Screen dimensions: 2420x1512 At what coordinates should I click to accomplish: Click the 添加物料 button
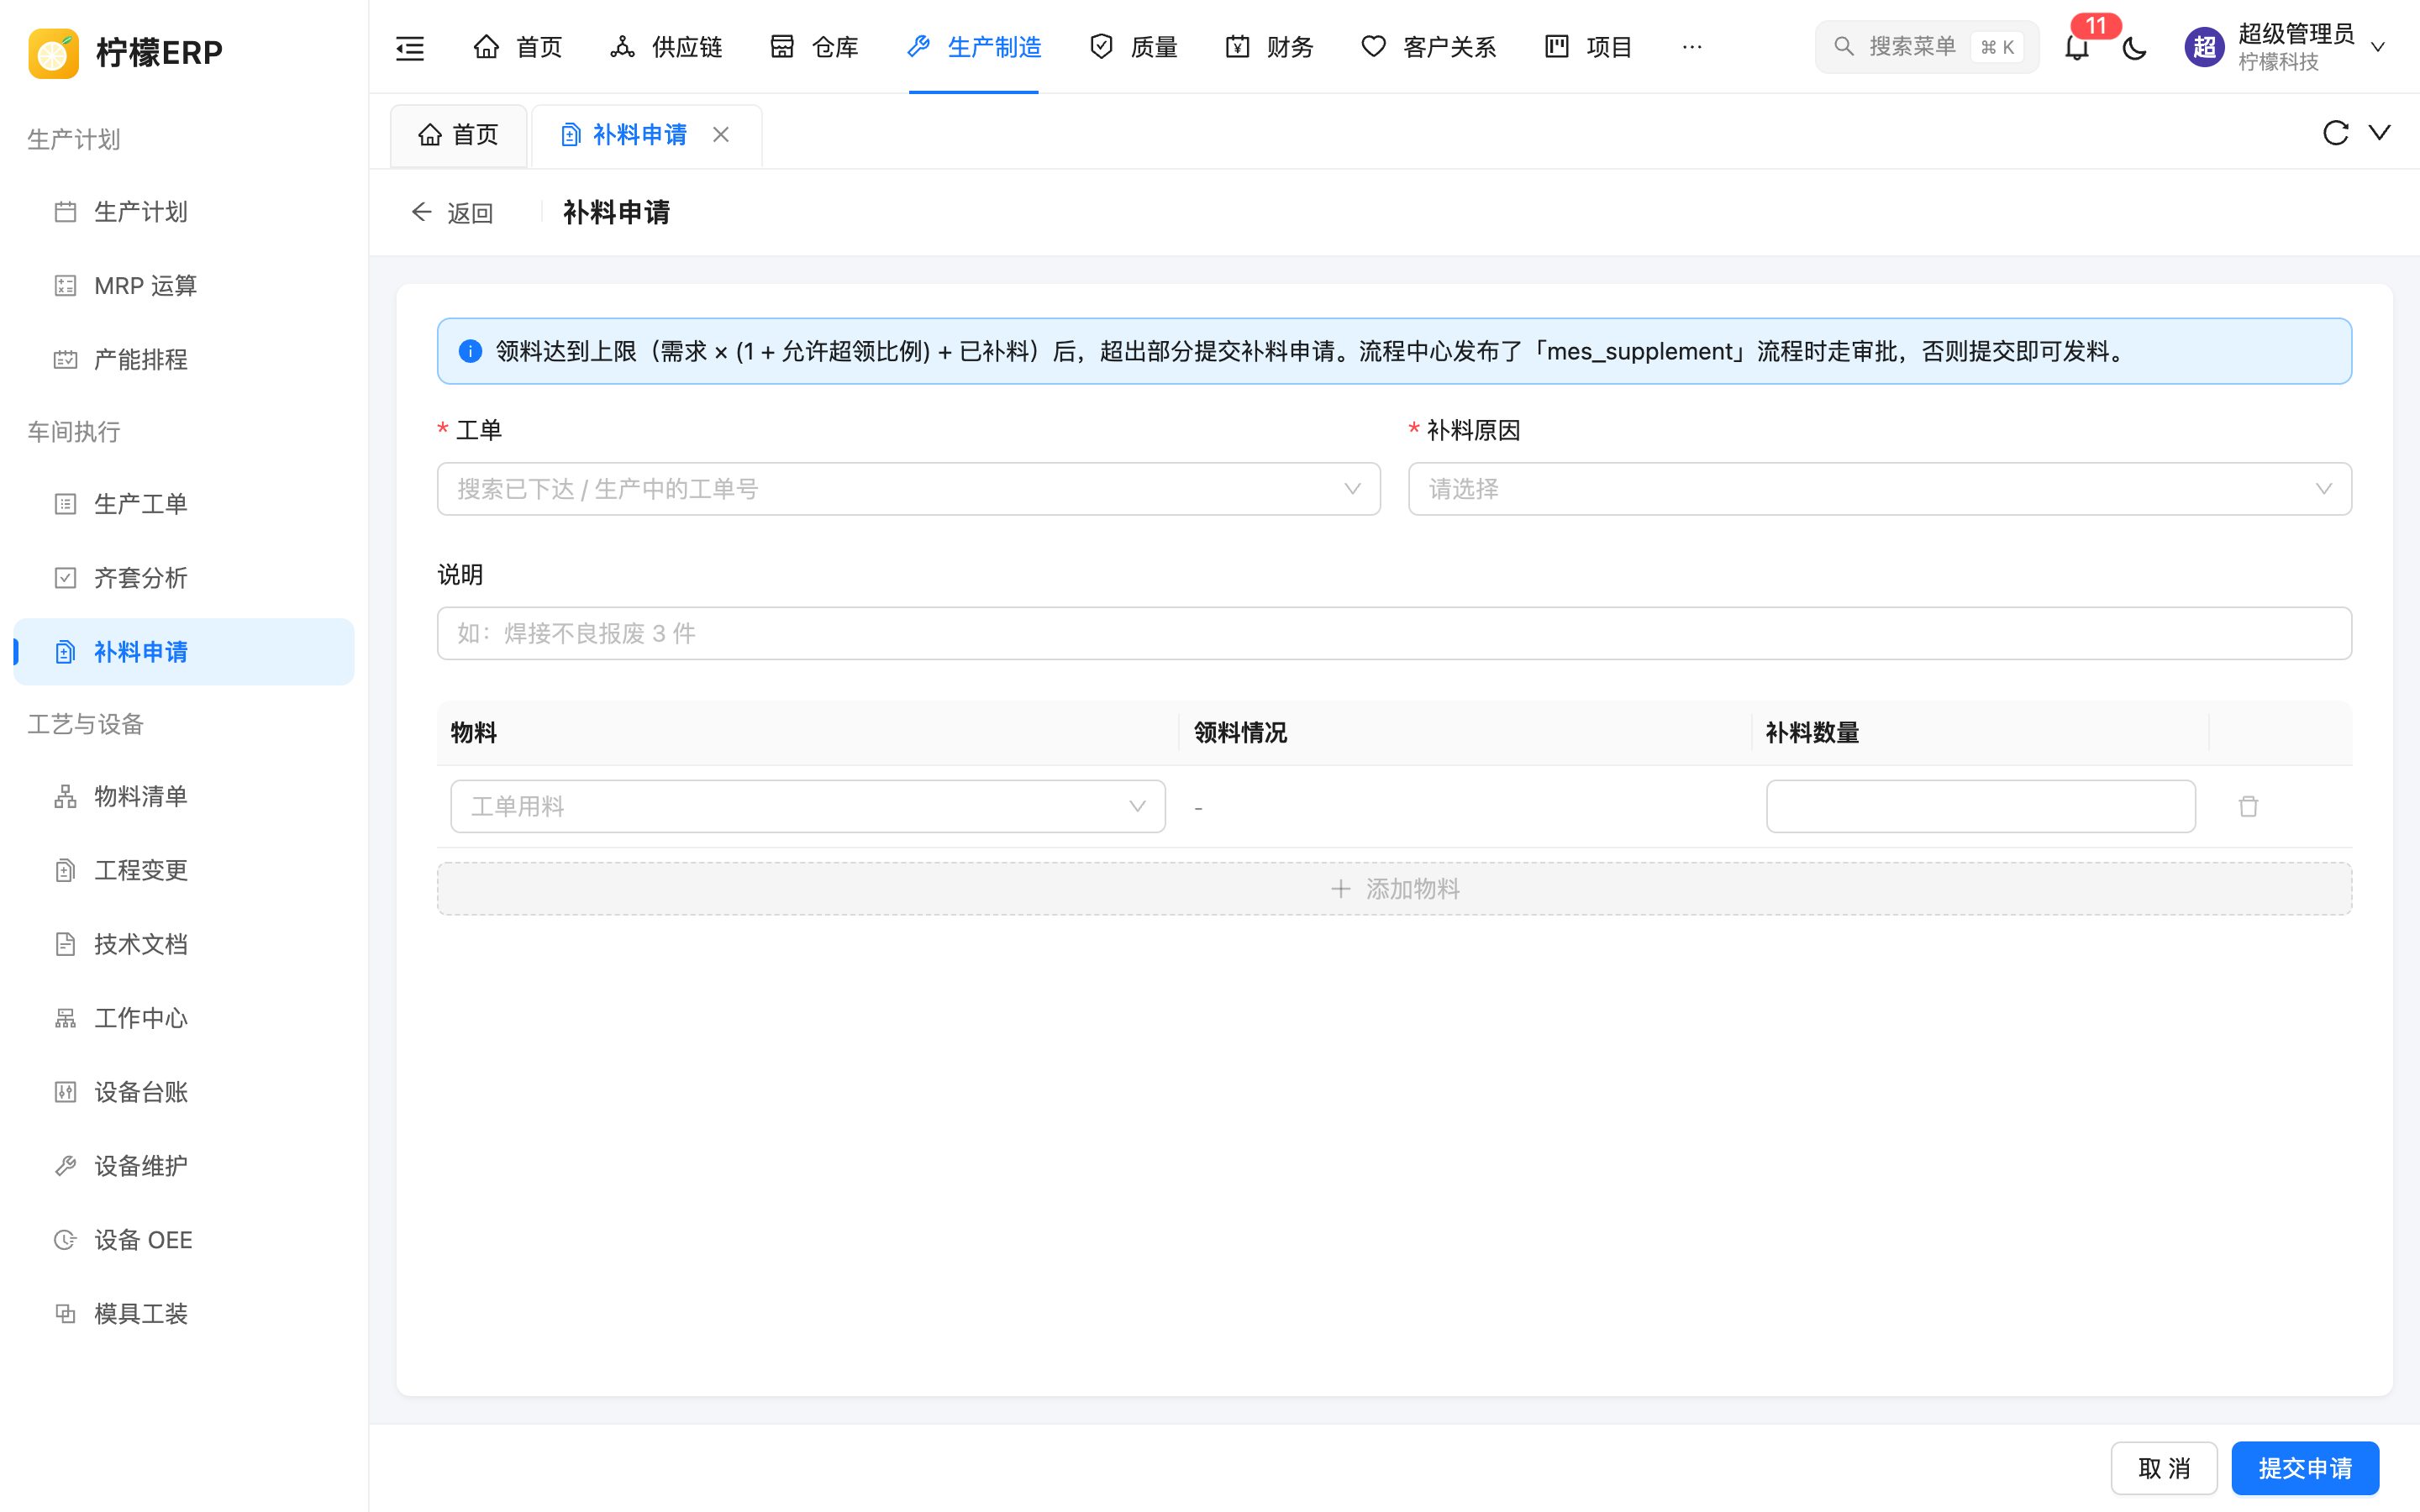1394,889
